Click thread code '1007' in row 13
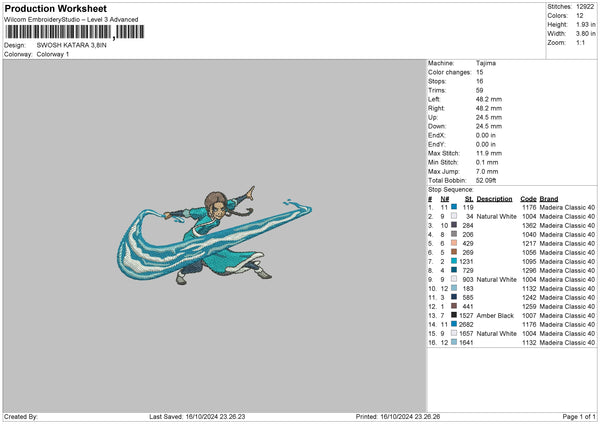The width and height of the screenshot is (600, 424). [x=529, y=315]
